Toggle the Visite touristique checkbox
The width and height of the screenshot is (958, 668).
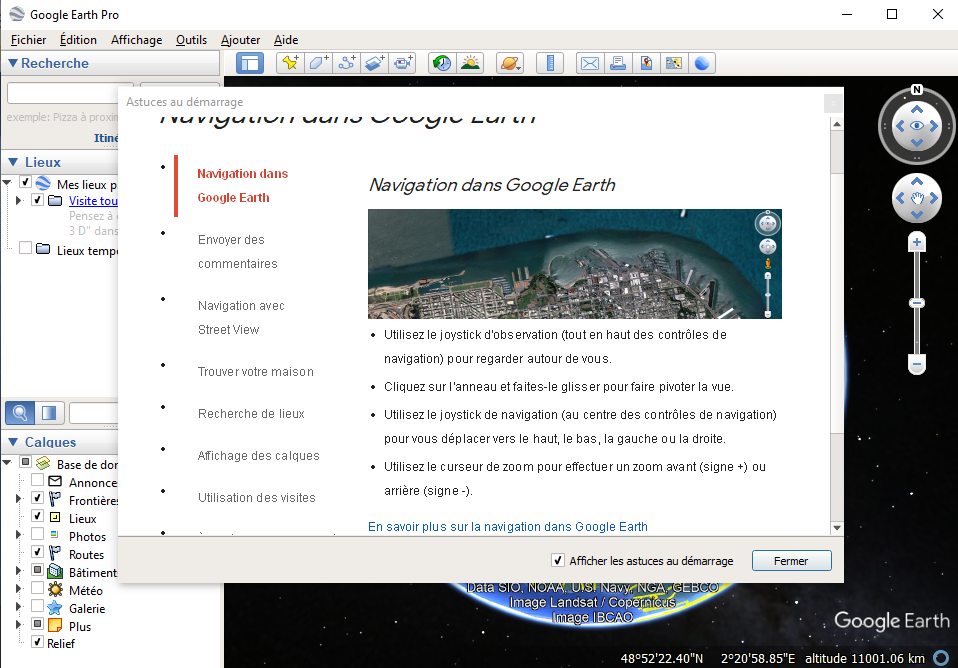tap(37, 200)
